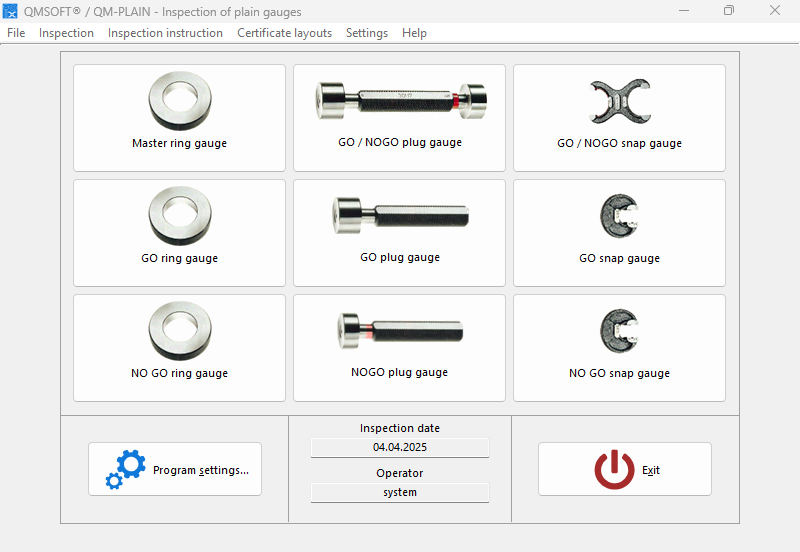Open the Settings menu
The width and height of the screenshot is (800, 552).
(x=367, y=33)
